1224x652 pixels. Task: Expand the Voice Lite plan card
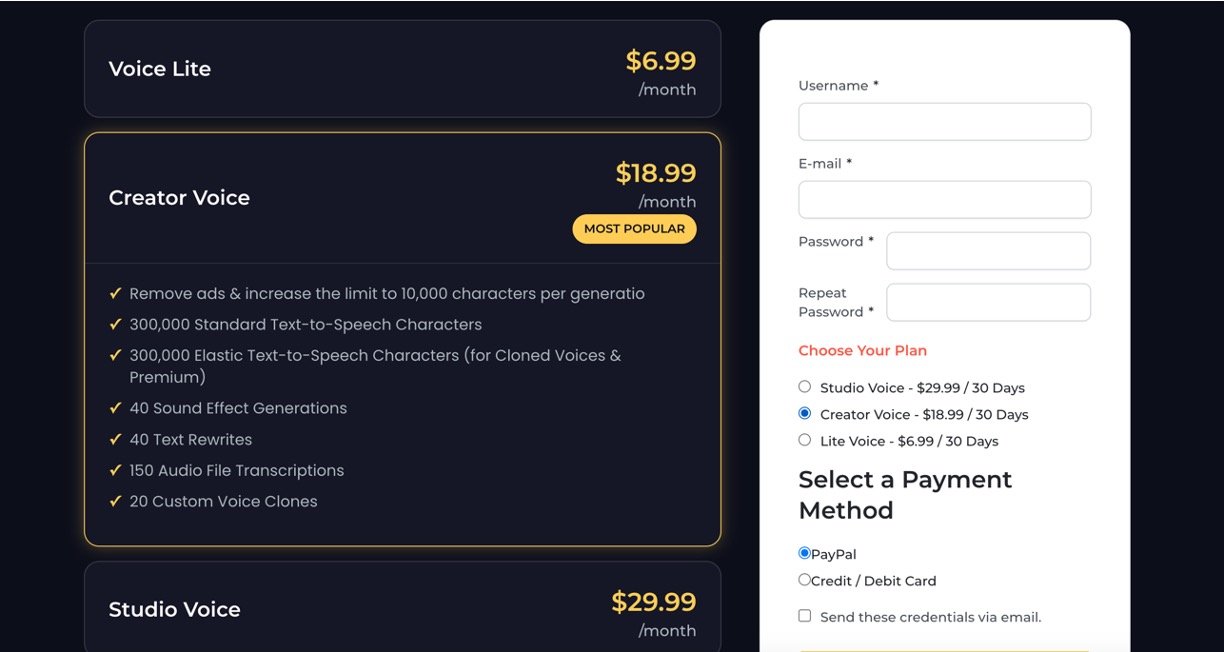coord(402,69)
